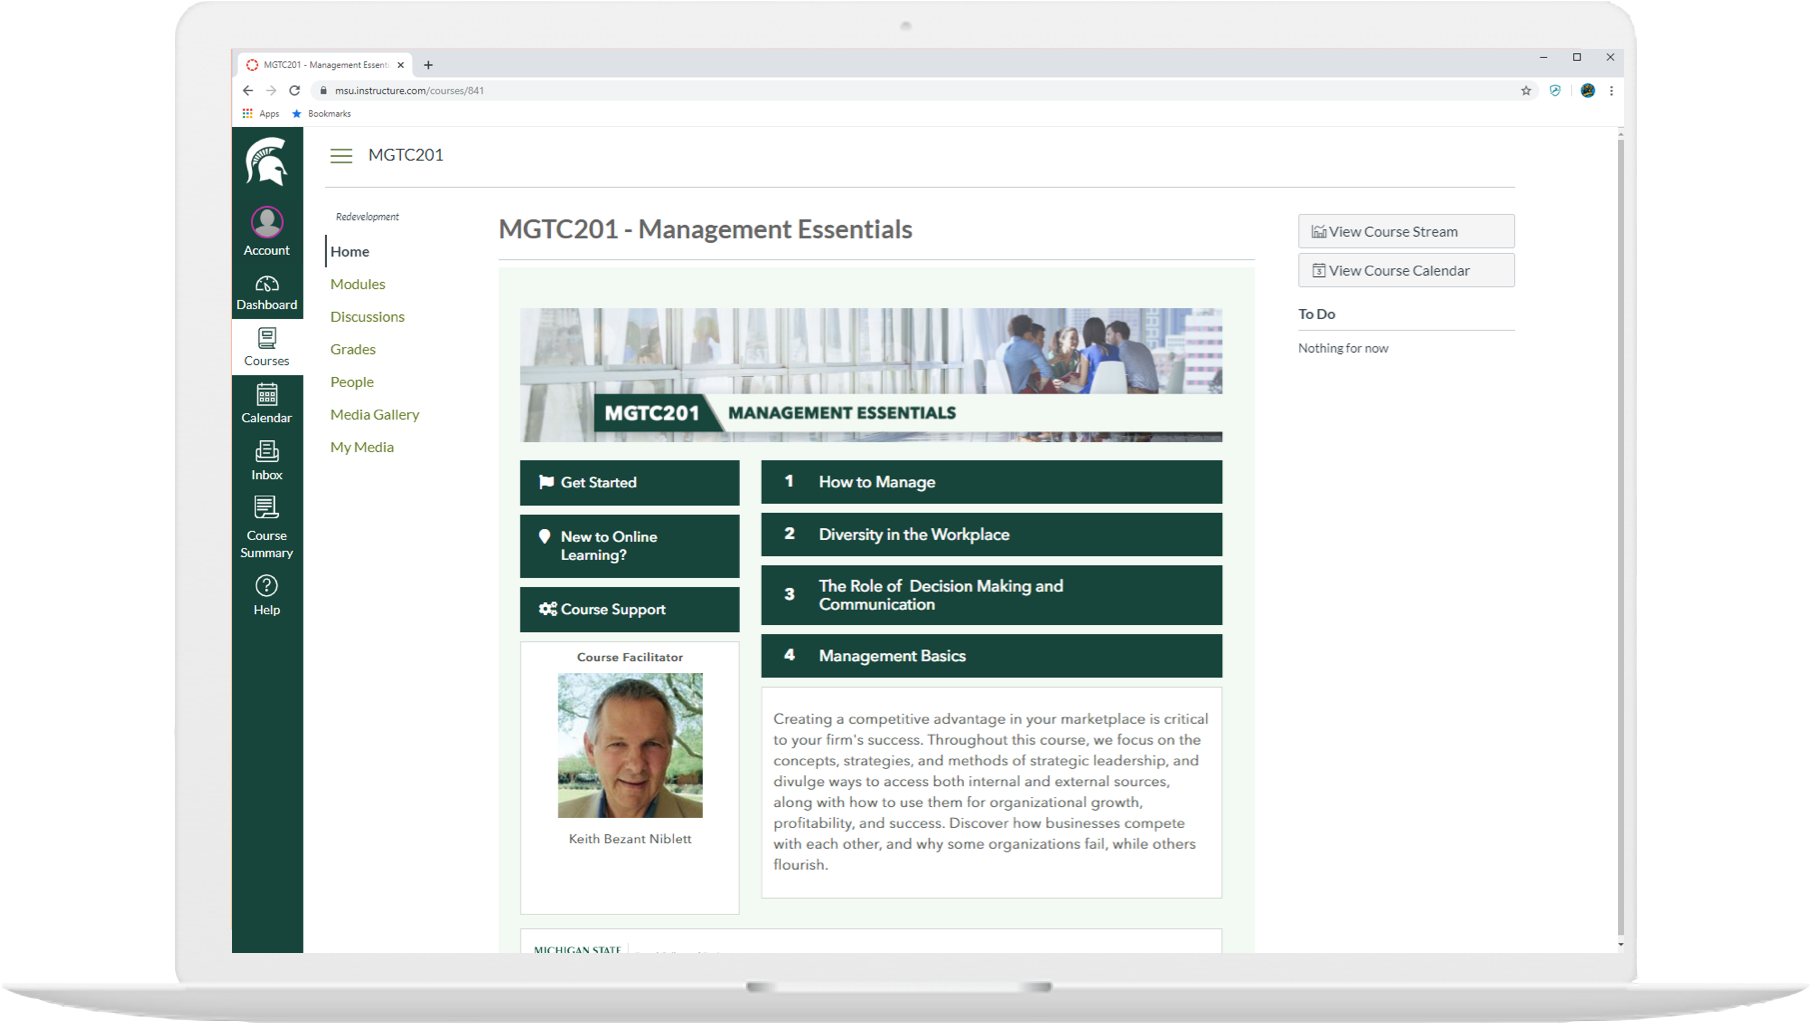Open New to Online Learning?
This screenshot has width=1811, height=1024.
630,546
